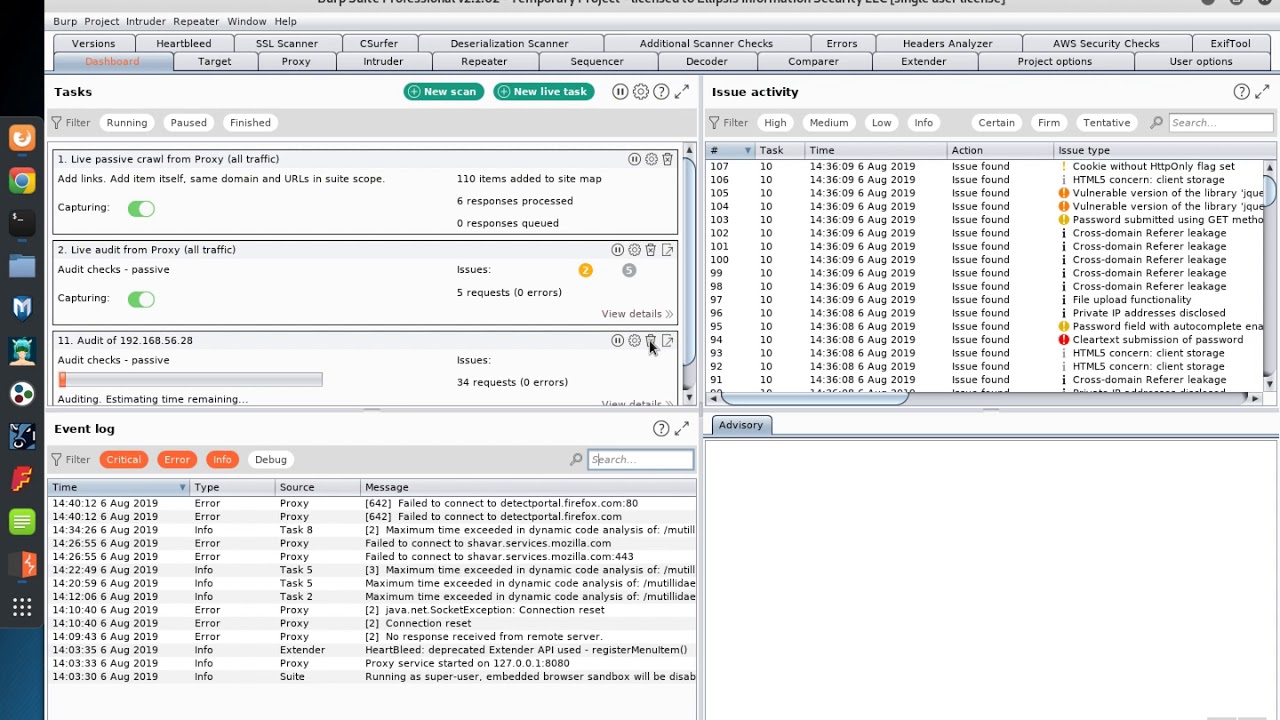Image resolution: width=1280 pixels, height=720 pixels.
Task: Open the Repeater tab
Action: pos(484,61)
